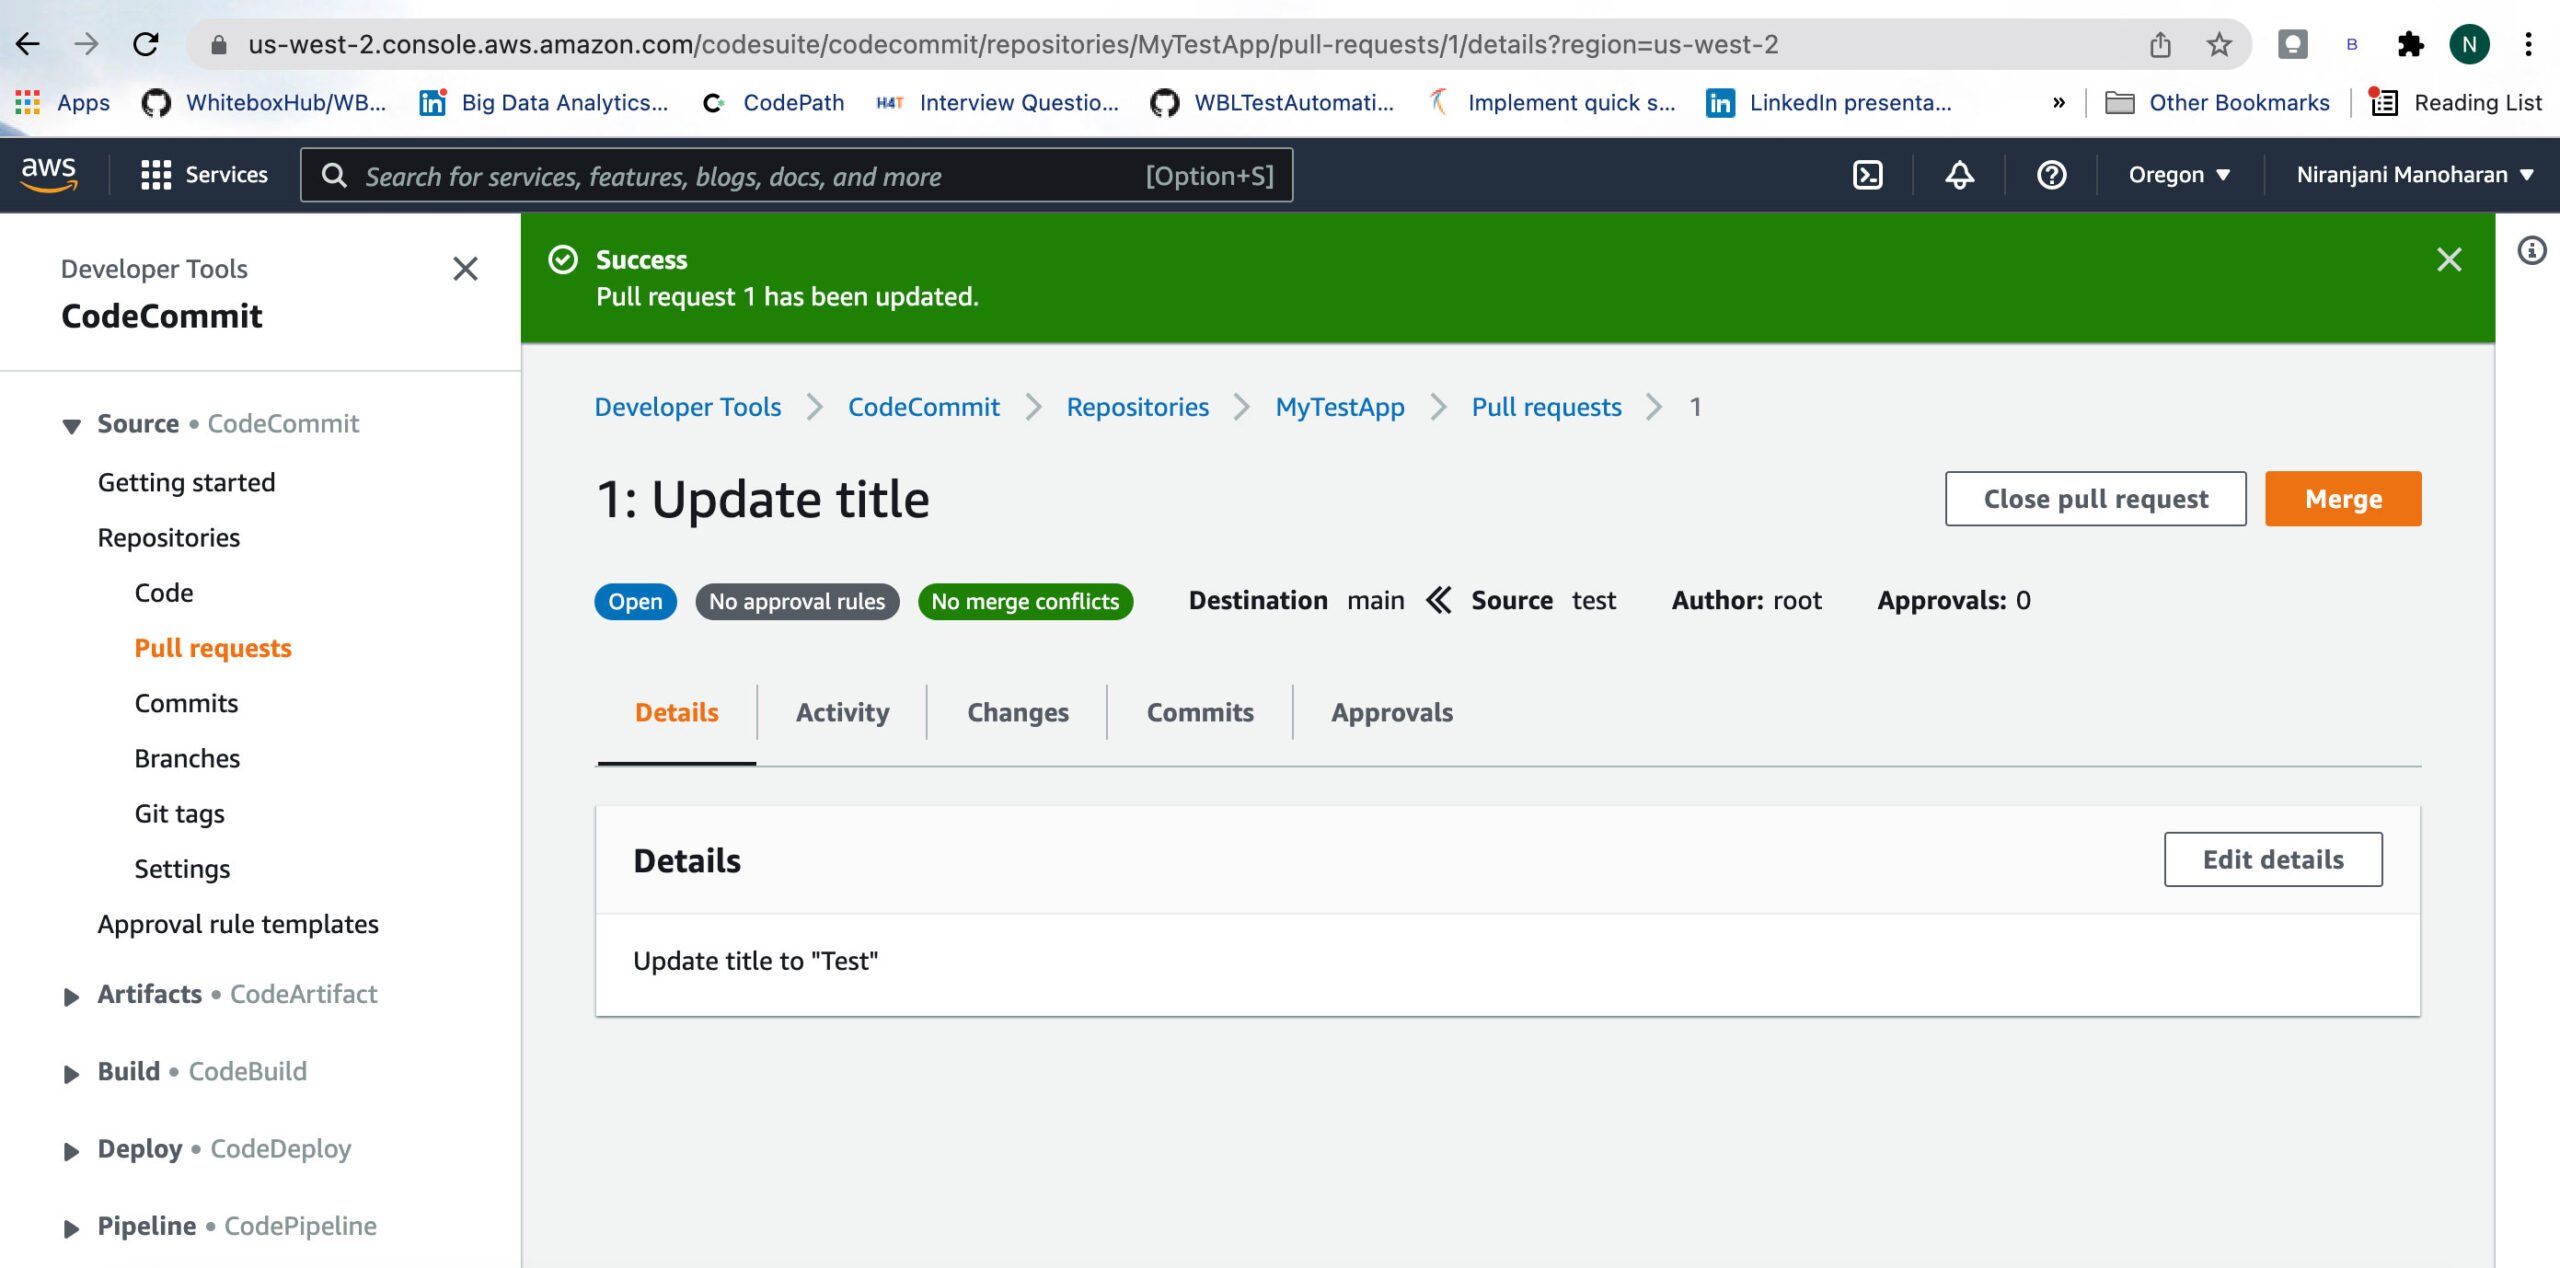Click the AWS services search field
This screenshot has height=1268, width=2560.
796,175
